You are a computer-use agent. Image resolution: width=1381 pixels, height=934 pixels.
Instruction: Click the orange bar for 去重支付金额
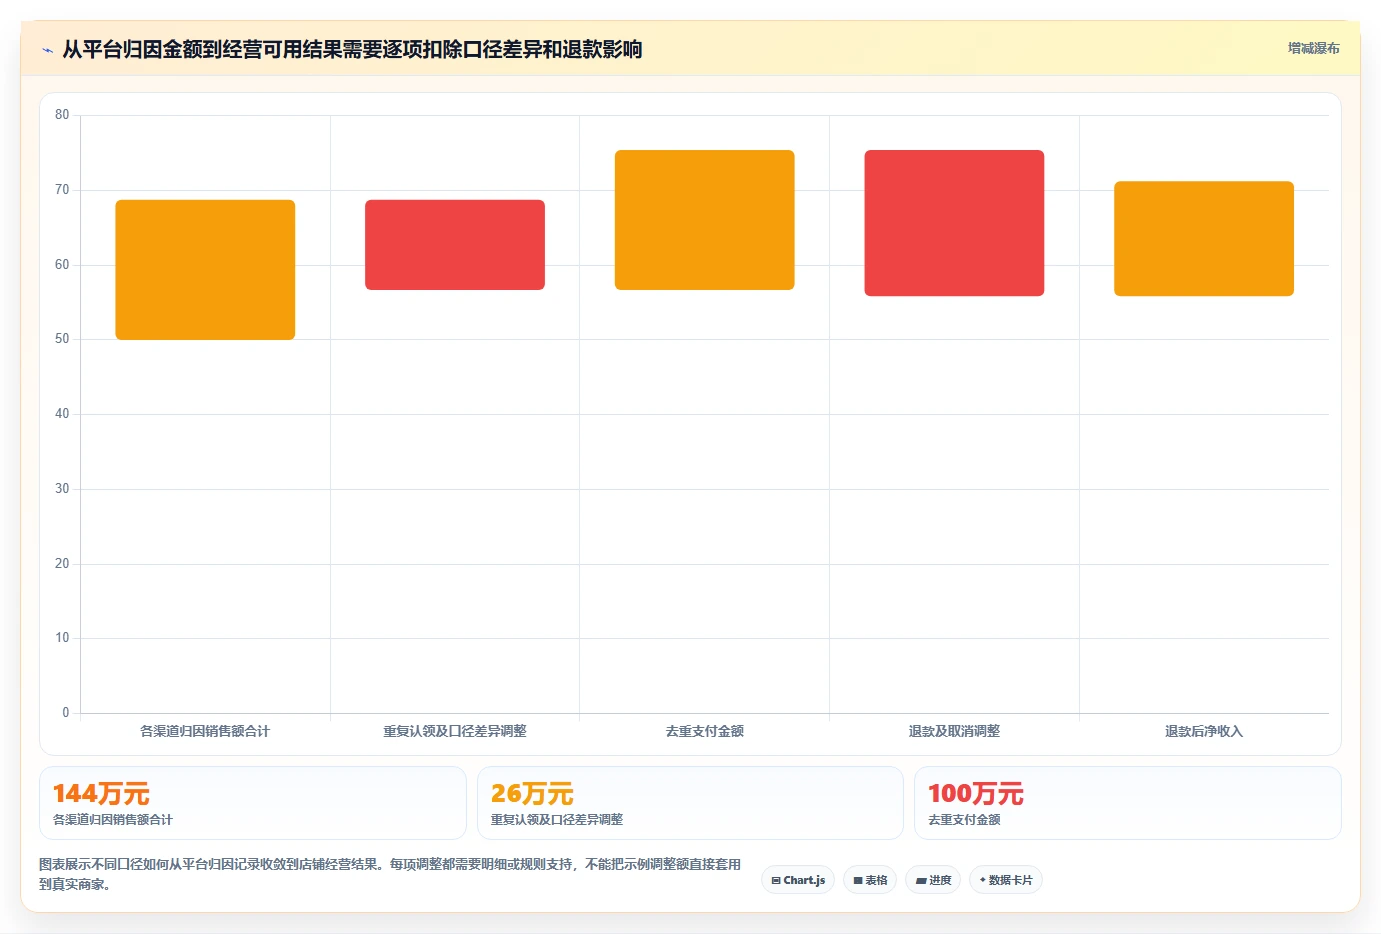point(705,220)
